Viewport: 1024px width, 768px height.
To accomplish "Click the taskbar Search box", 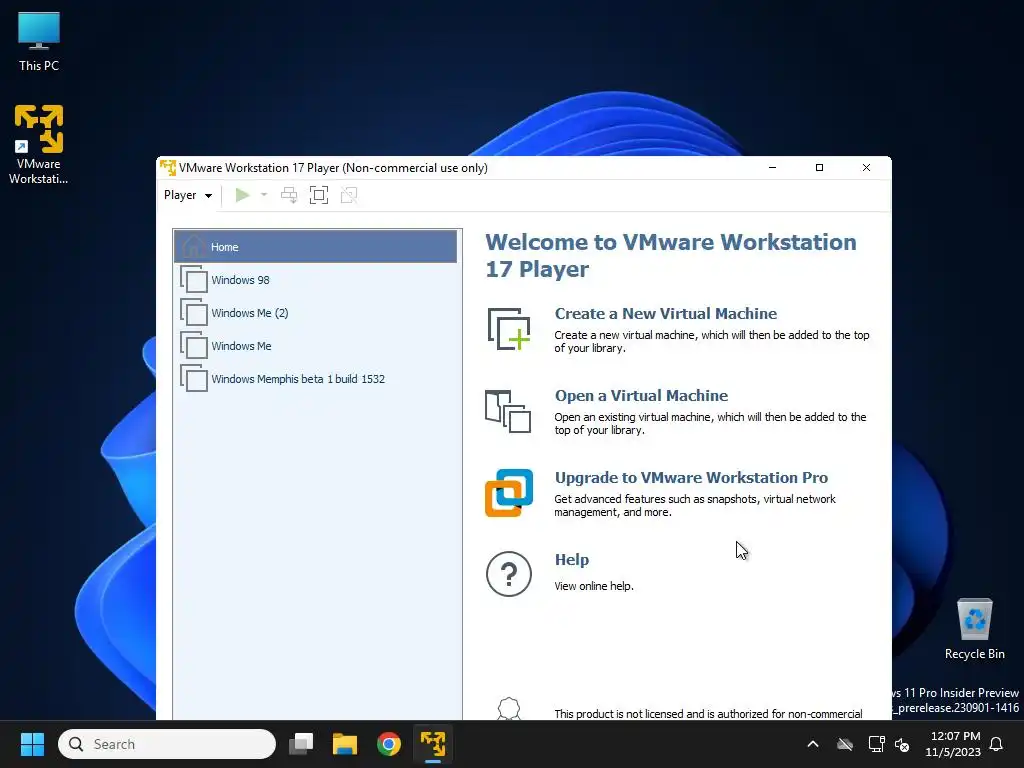I will click(167, 744).
